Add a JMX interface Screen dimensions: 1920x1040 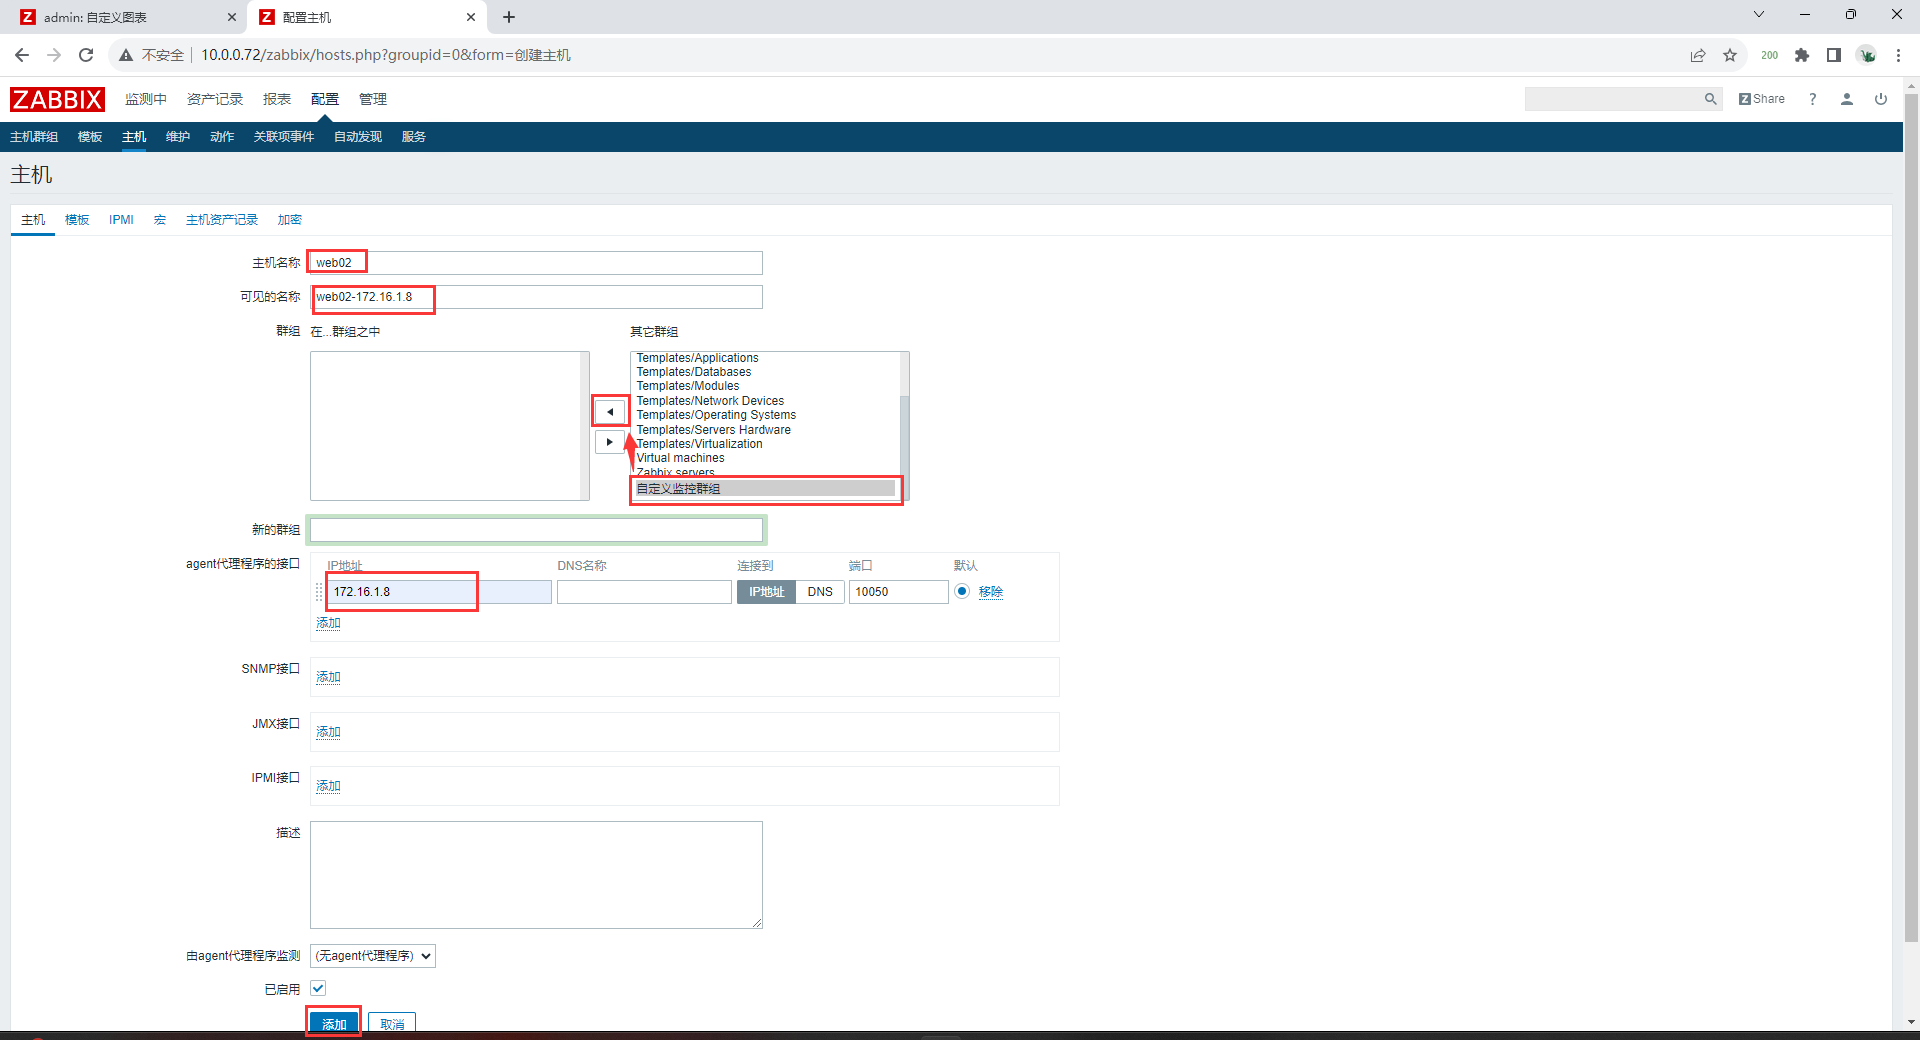point(328,732)
